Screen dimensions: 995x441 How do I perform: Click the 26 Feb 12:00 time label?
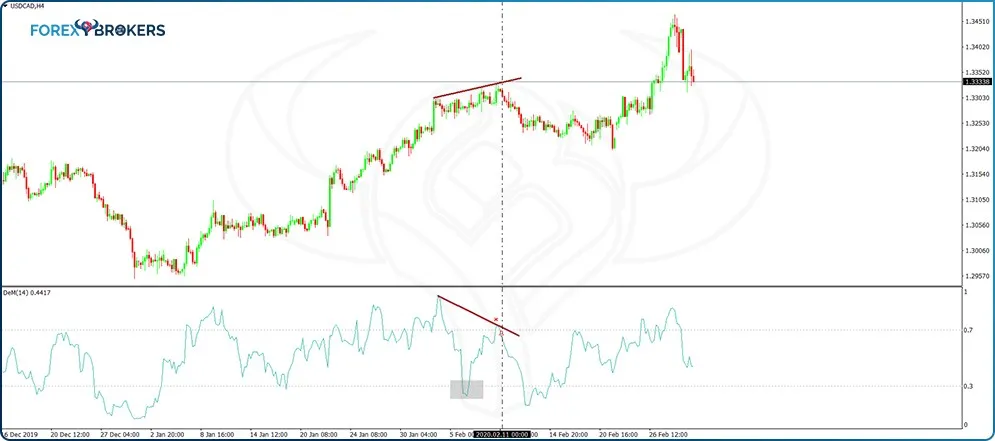666,435
